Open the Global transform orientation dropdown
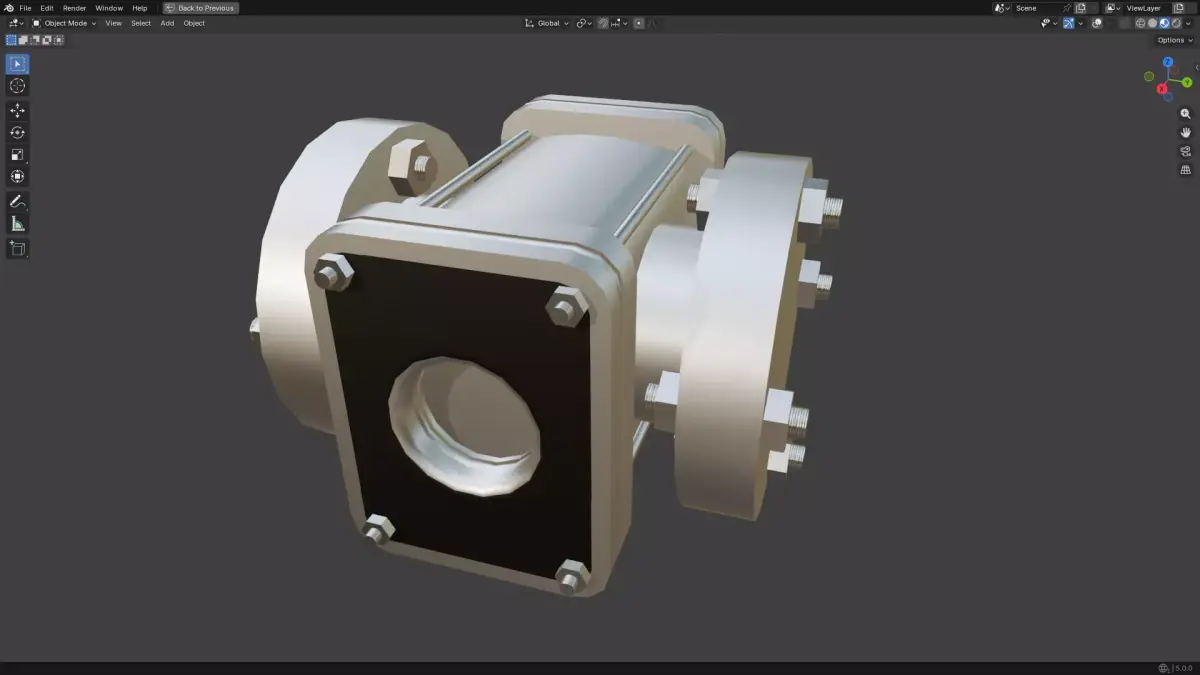 (547, 23)
